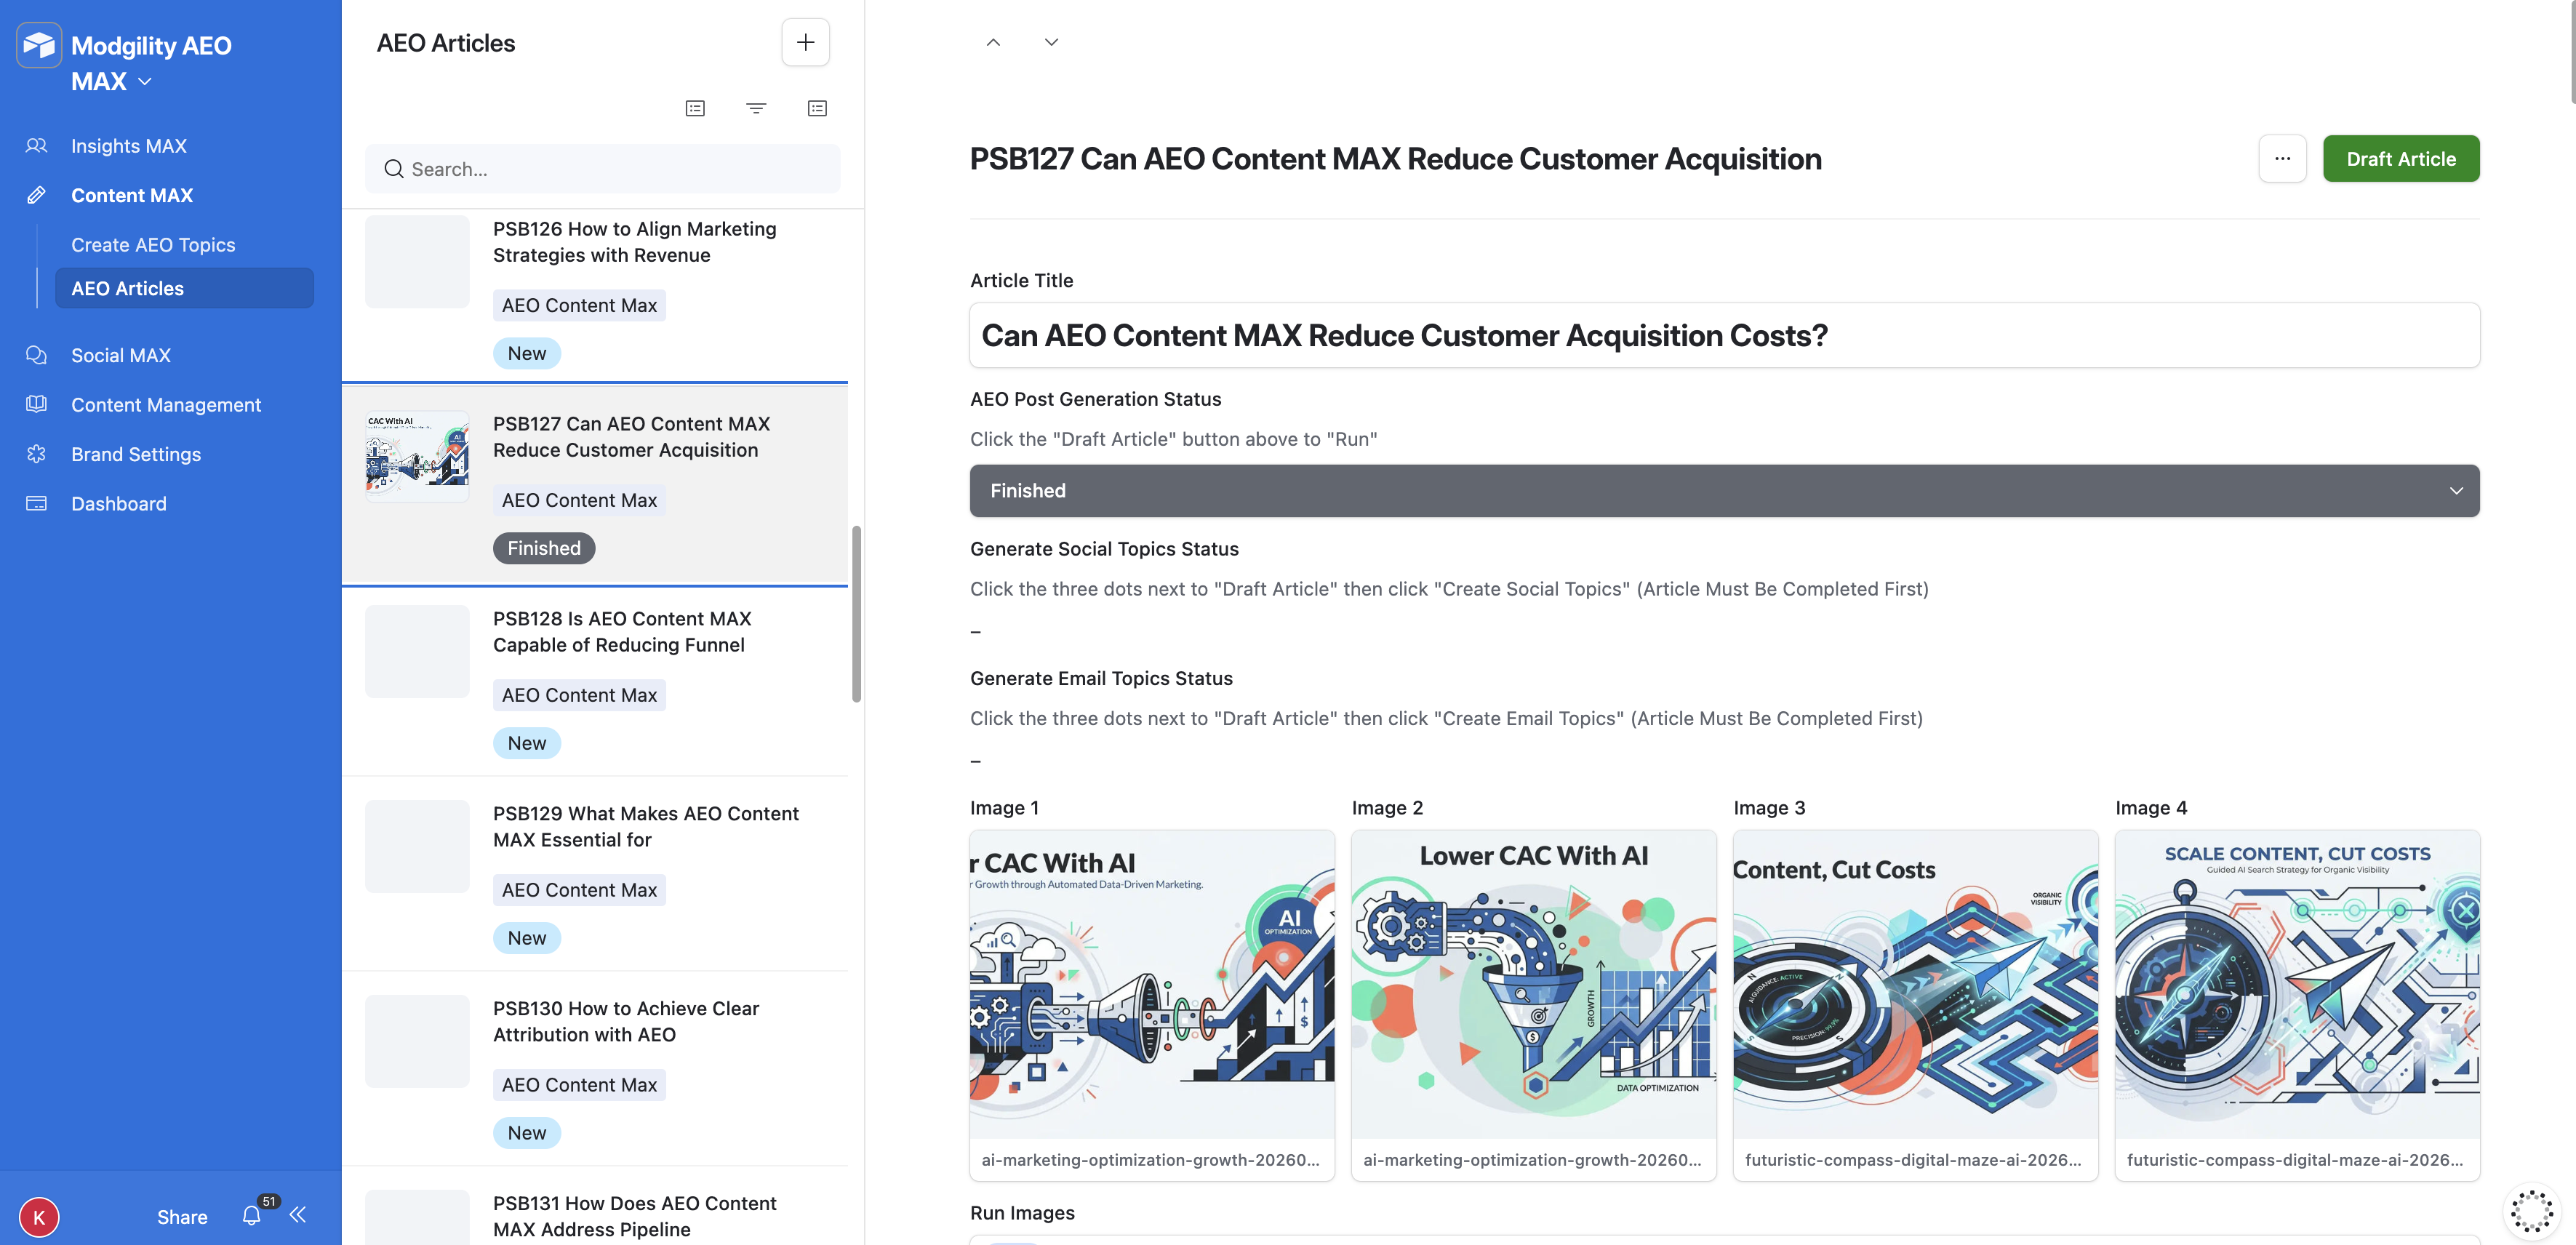2576x1245 pixels.
Task: Click the display options icon right of filter
Action: click(x=817, y=108)
